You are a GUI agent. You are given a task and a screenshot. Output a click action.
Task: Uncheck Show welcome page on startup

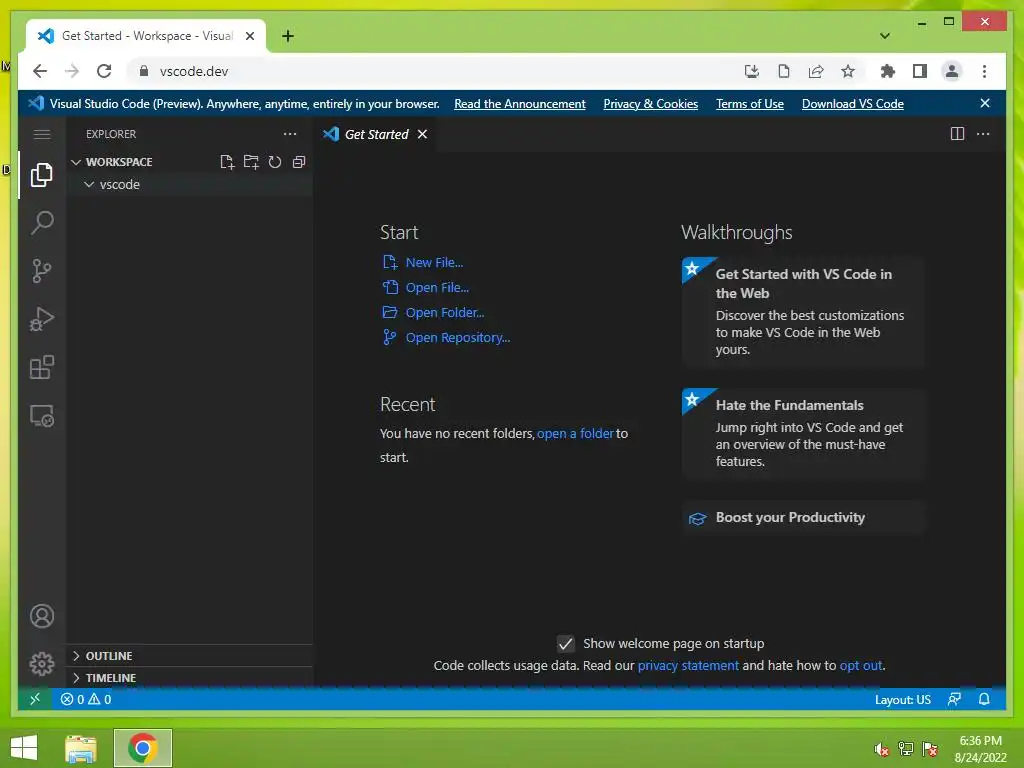566,644
